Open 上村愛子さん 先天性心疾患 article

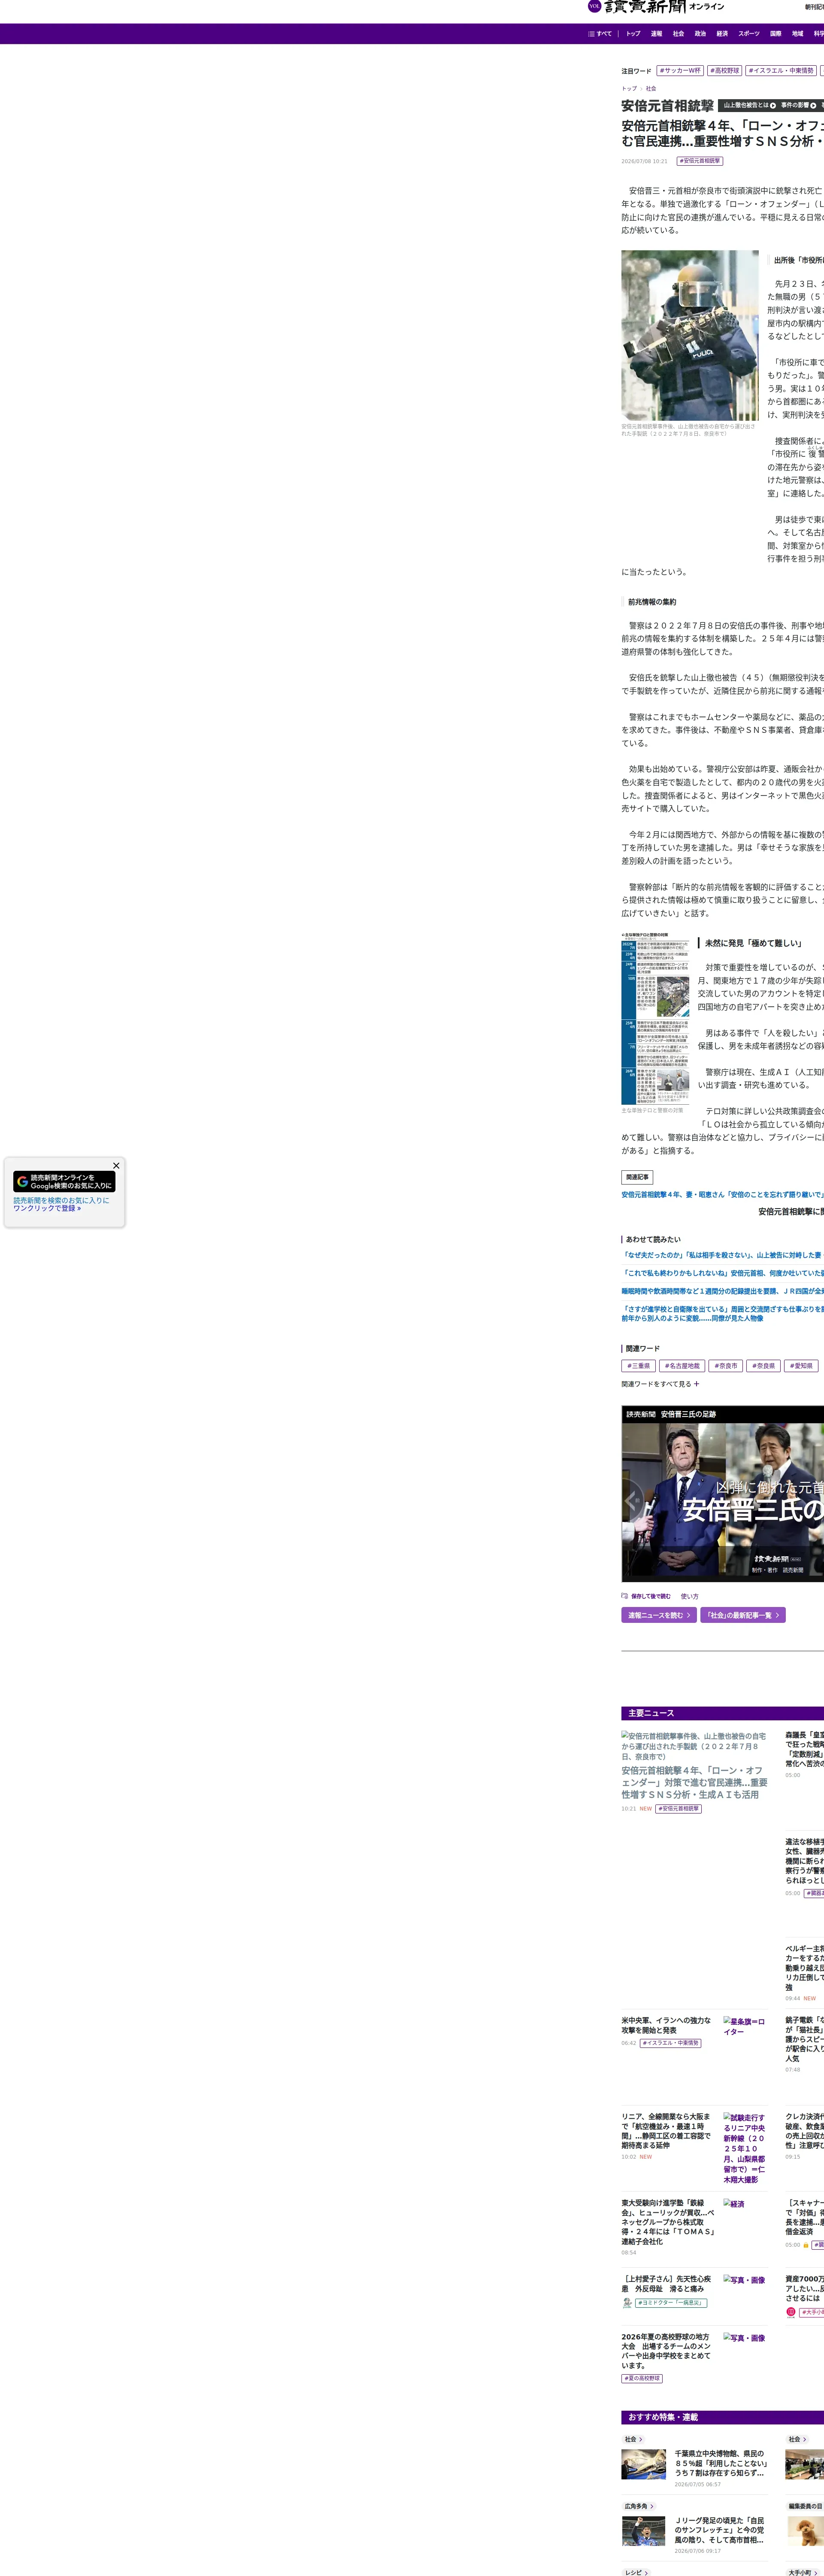[666, 2284]
